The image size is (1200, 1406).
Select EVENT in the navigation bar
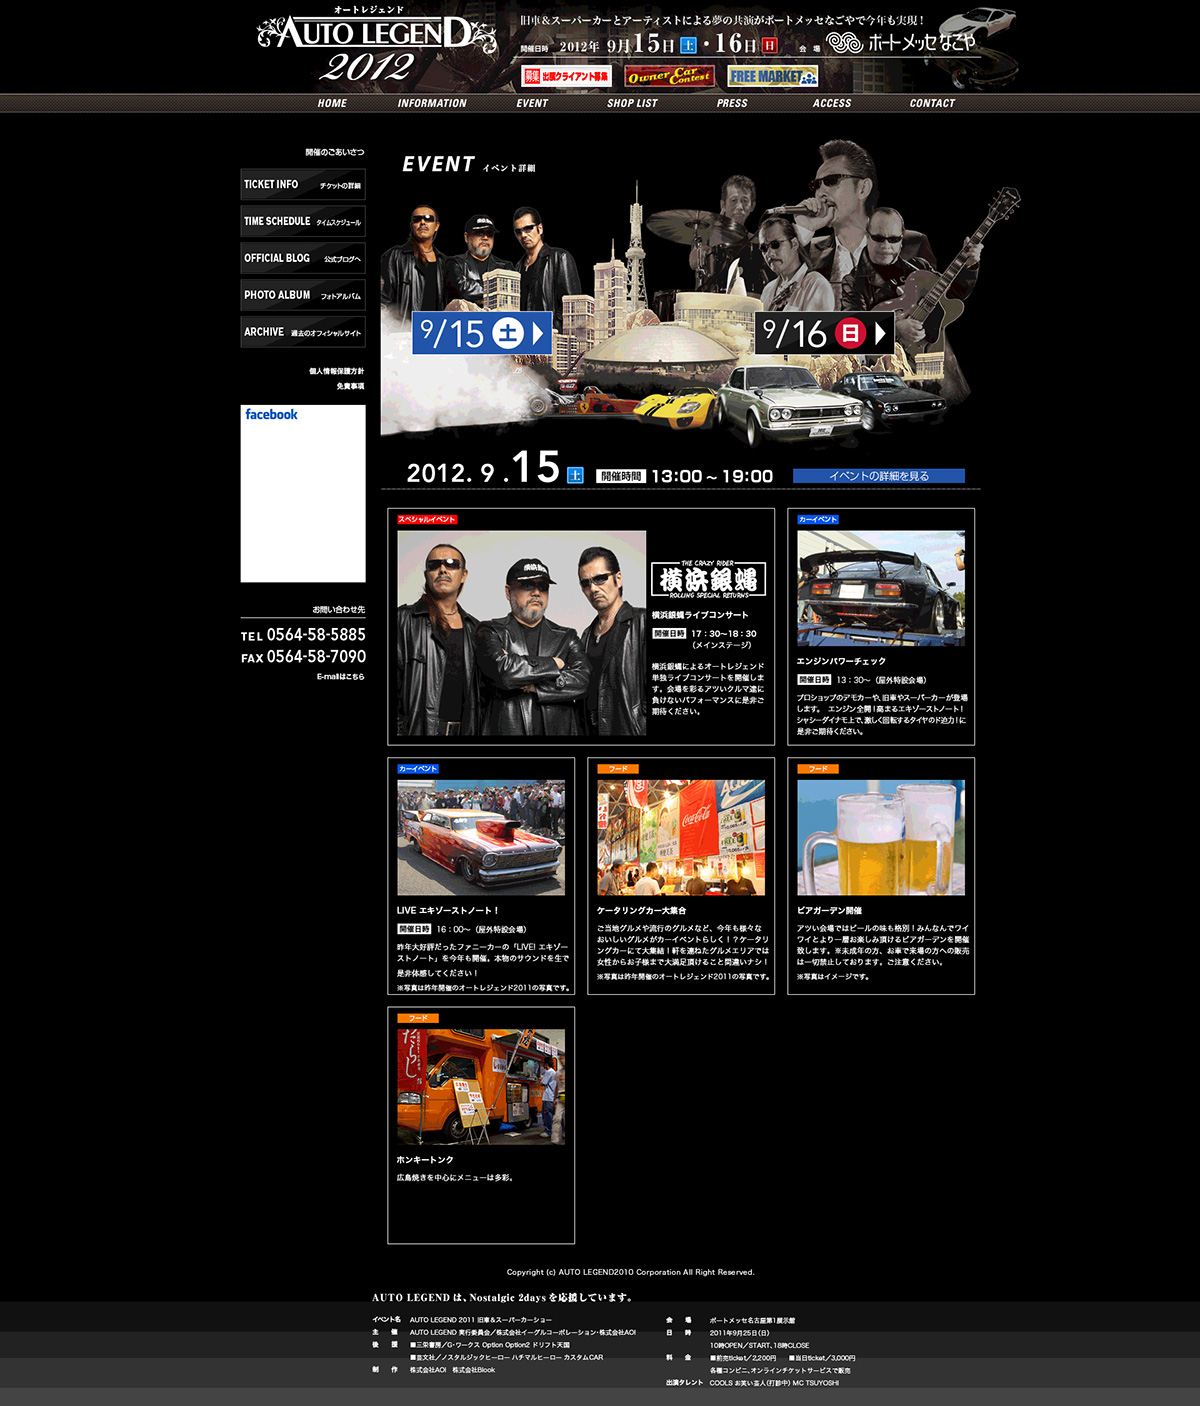click(x=532, y=103)
